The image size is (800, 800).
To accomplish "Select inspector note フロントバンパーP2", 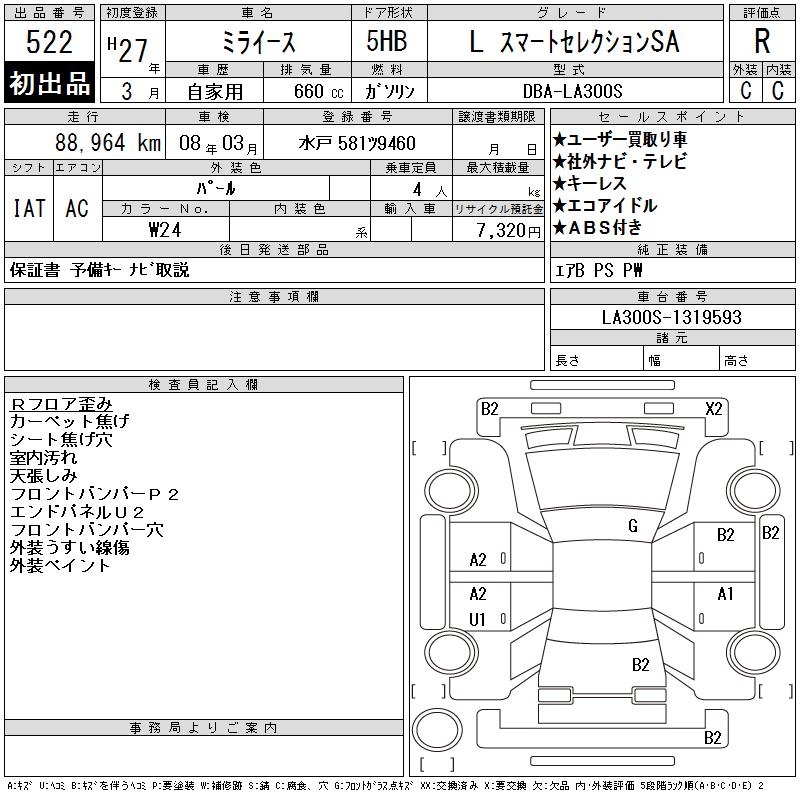I will coord(94,494).
